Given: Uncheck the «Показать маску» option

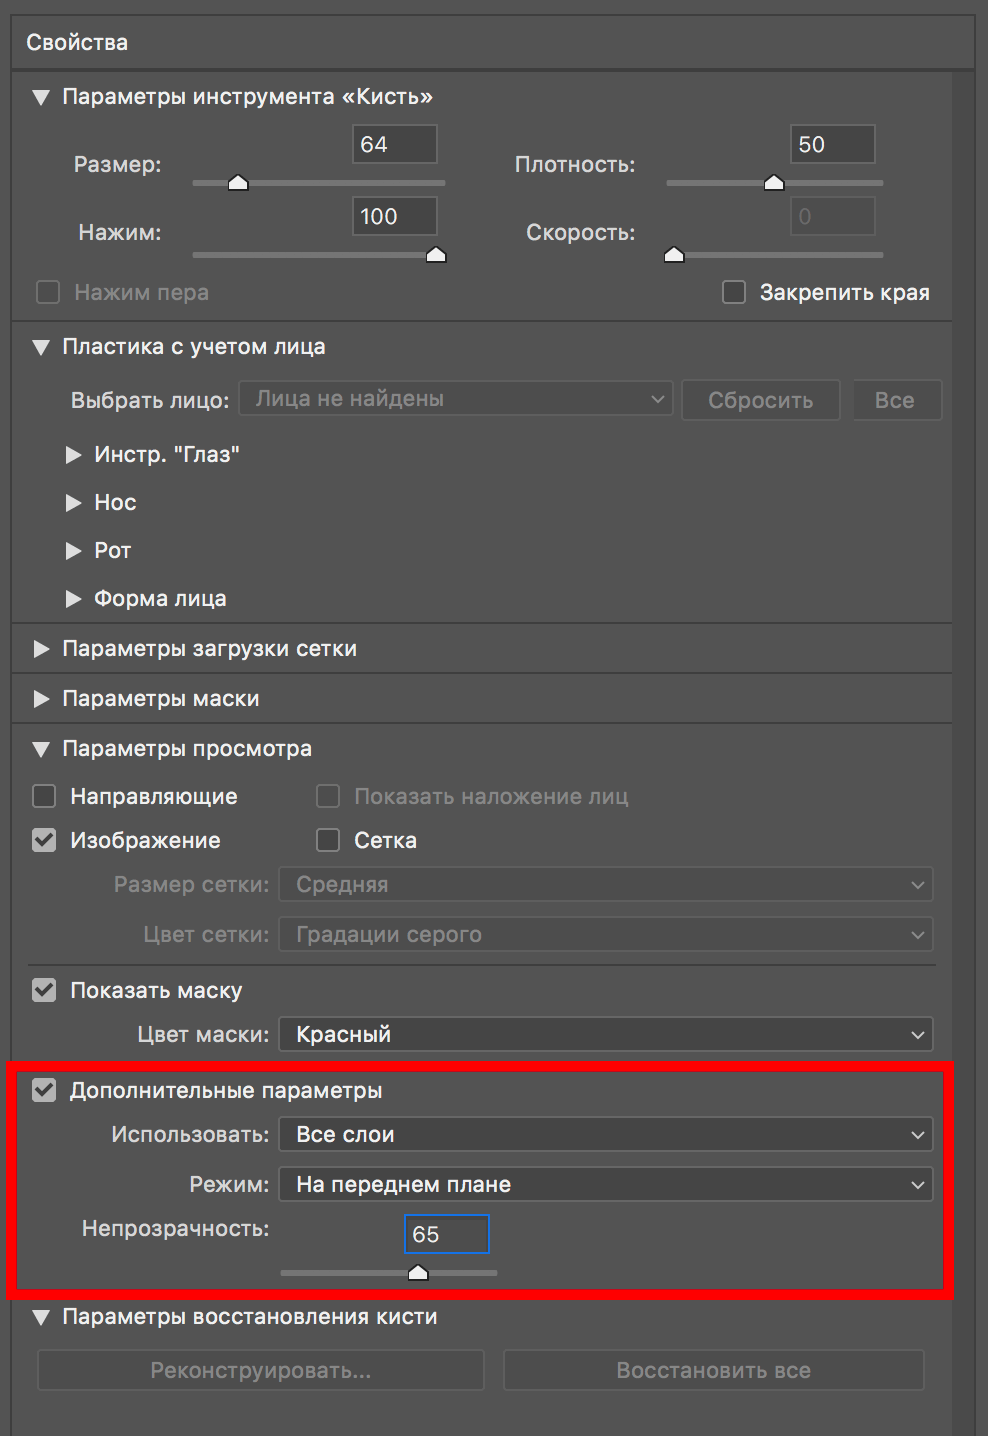Looking at the screenshot, I should (x=44, y=990).
